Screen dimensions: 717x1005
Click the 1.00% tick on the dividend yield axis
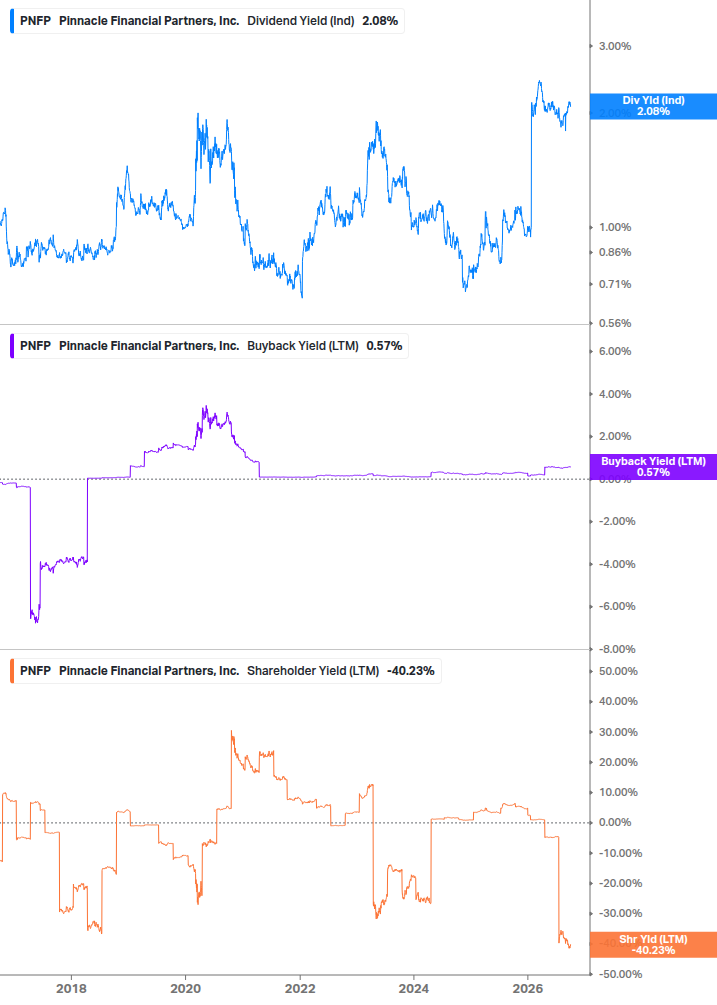pyautogui.click(x=615, y=228)
